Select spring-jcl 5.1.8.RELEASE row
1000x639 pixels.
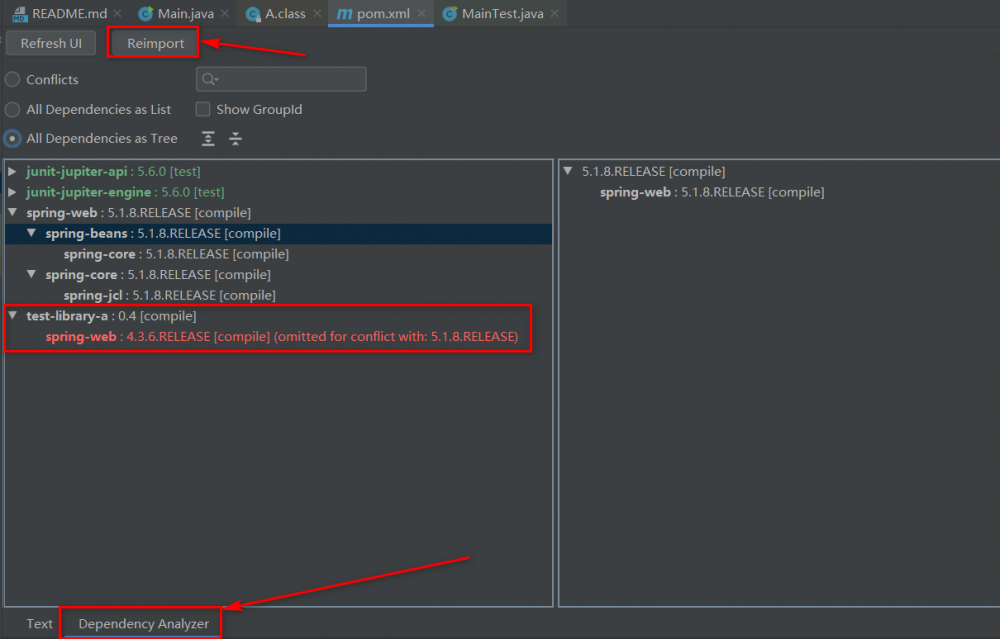[278, 295]
